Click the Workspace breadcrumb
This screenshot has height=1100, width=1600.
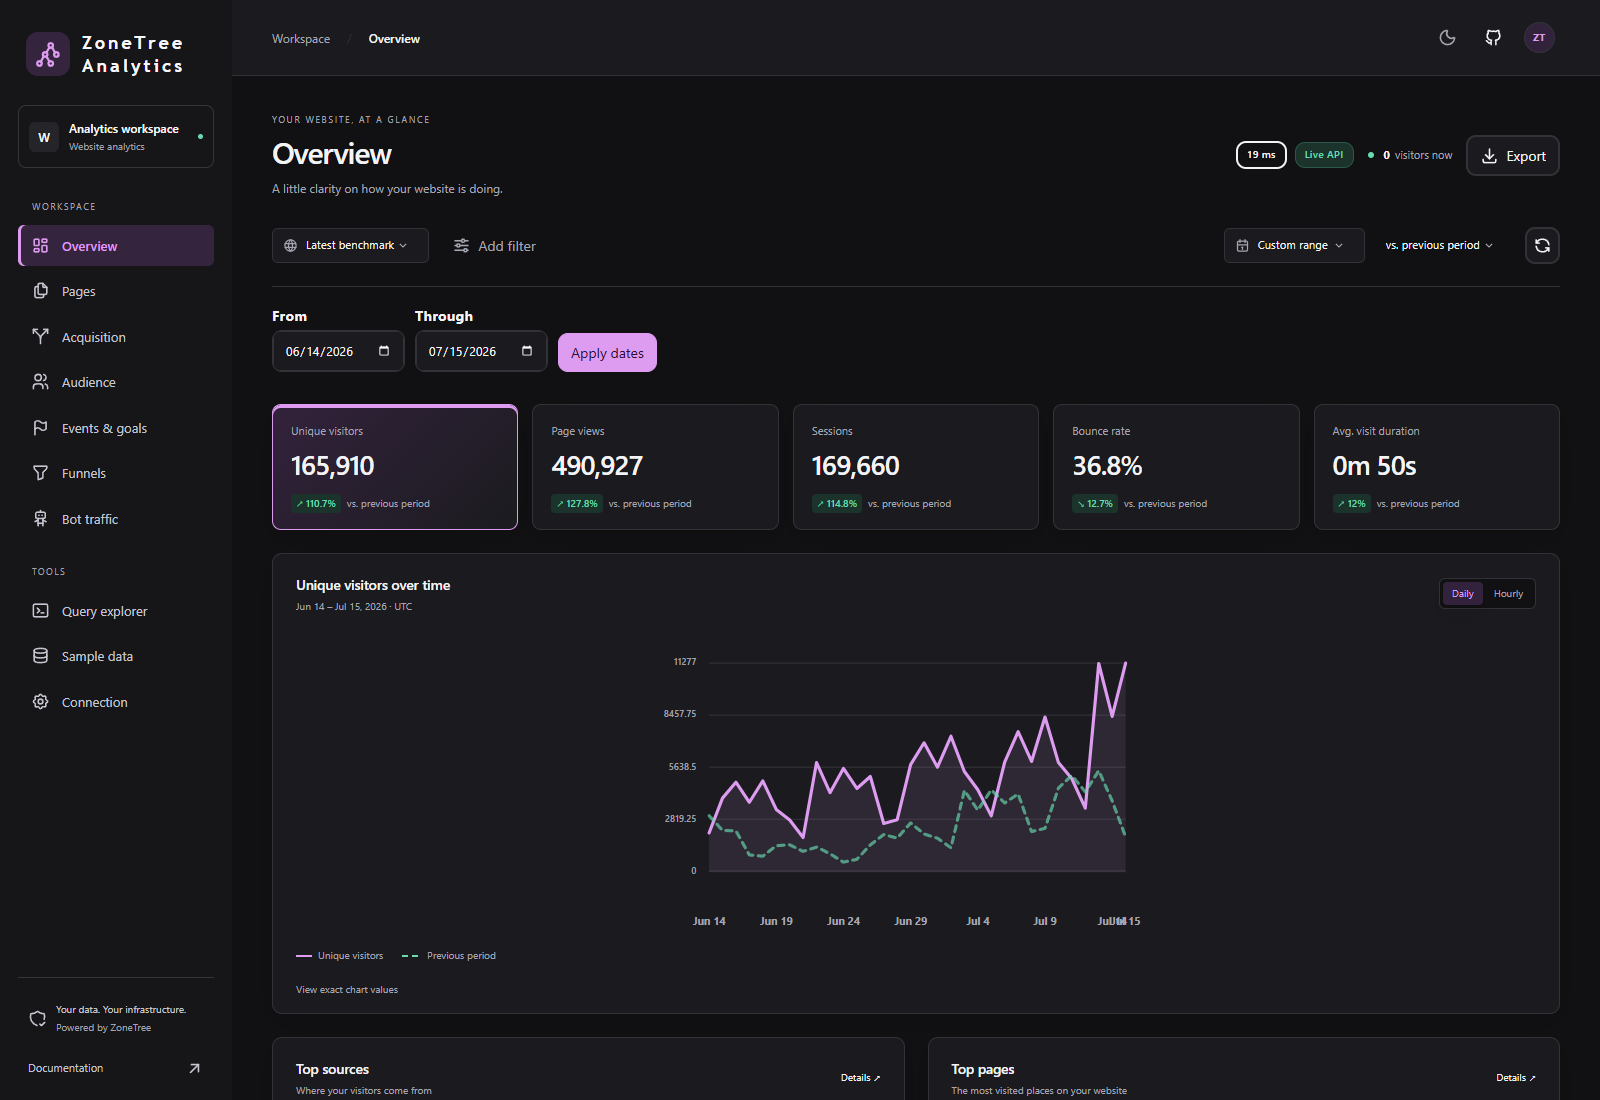(301, 39)
